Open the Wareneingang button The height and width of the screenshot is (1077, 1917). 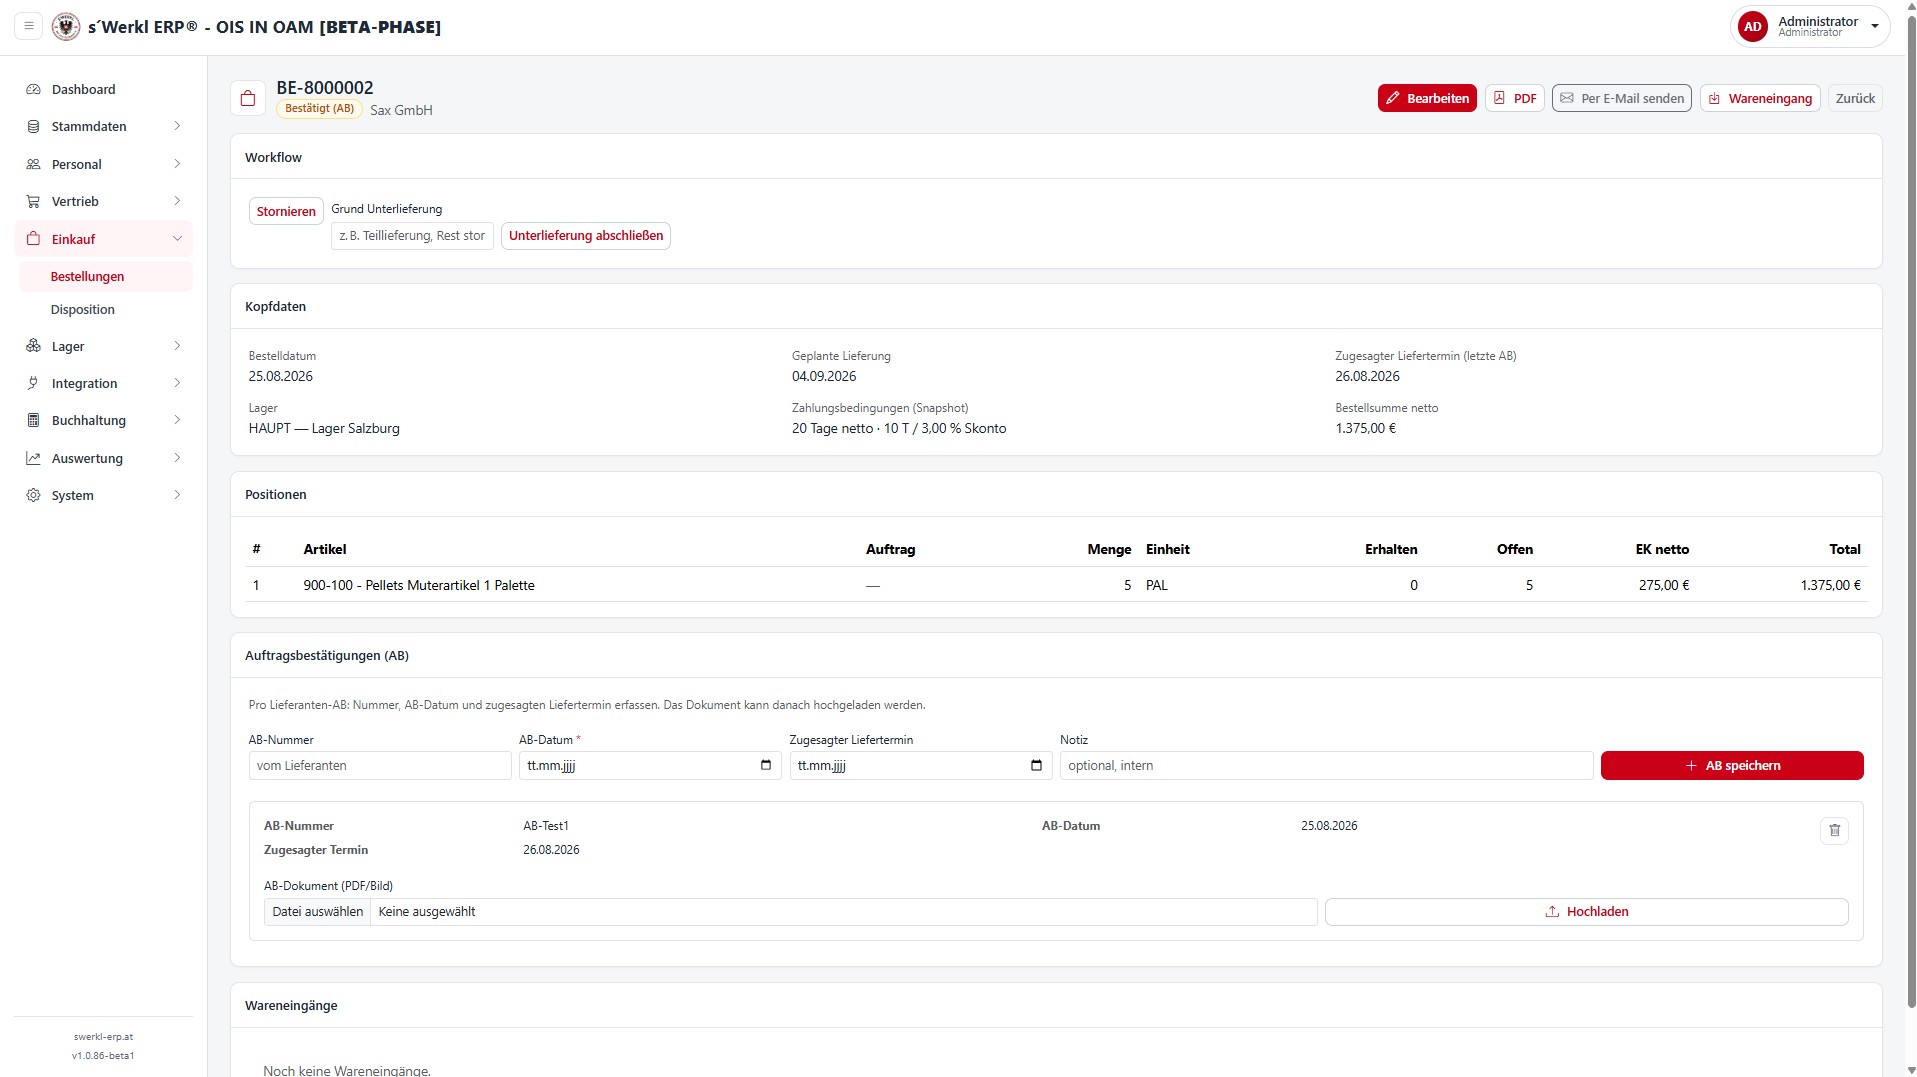click(x=1759, y=98)
